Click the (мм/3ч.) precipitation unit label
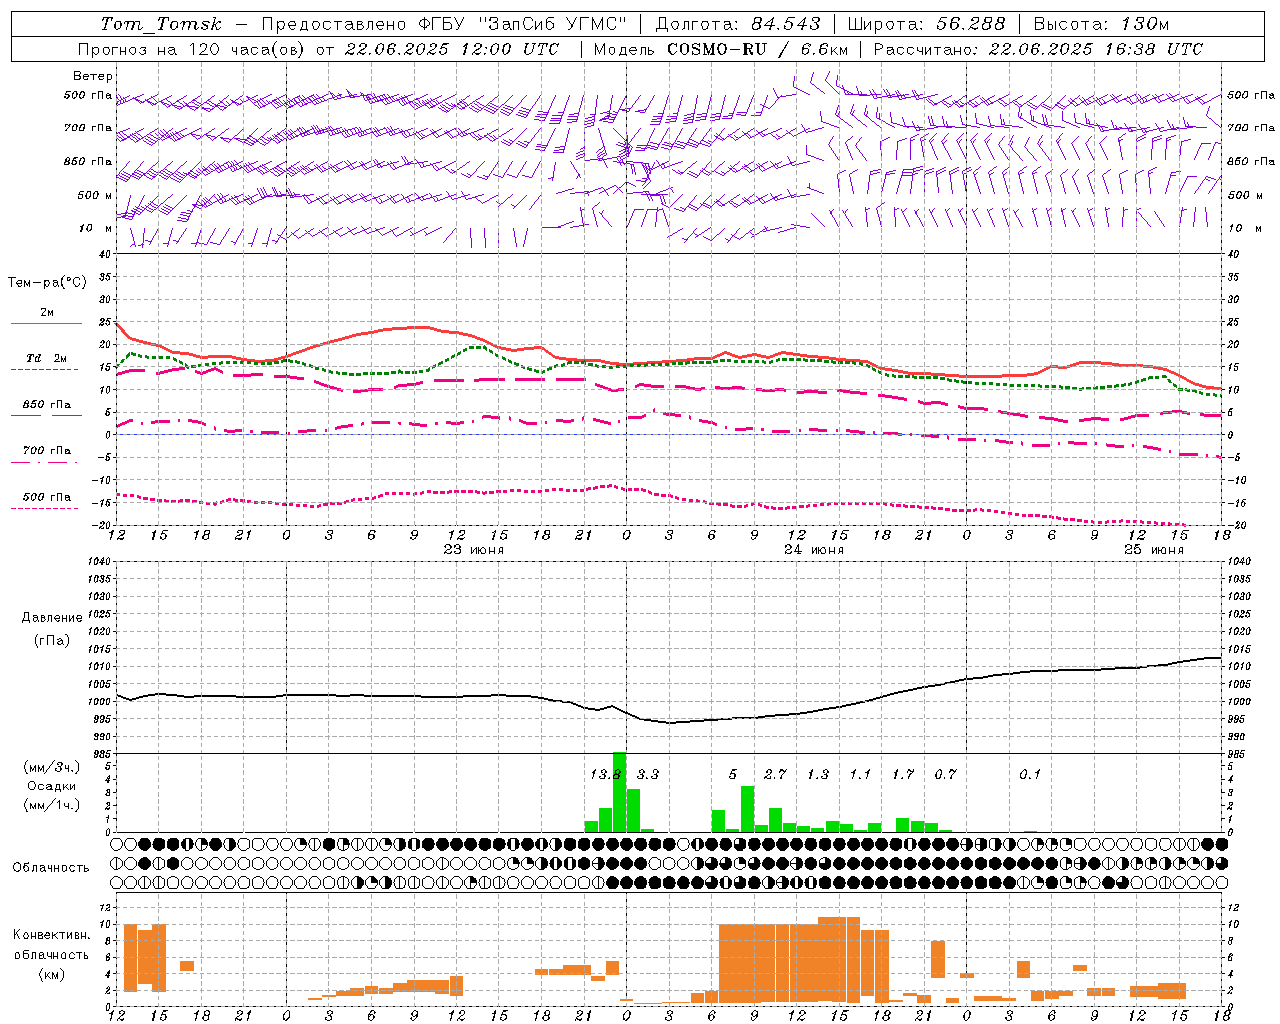 point(50,767)
